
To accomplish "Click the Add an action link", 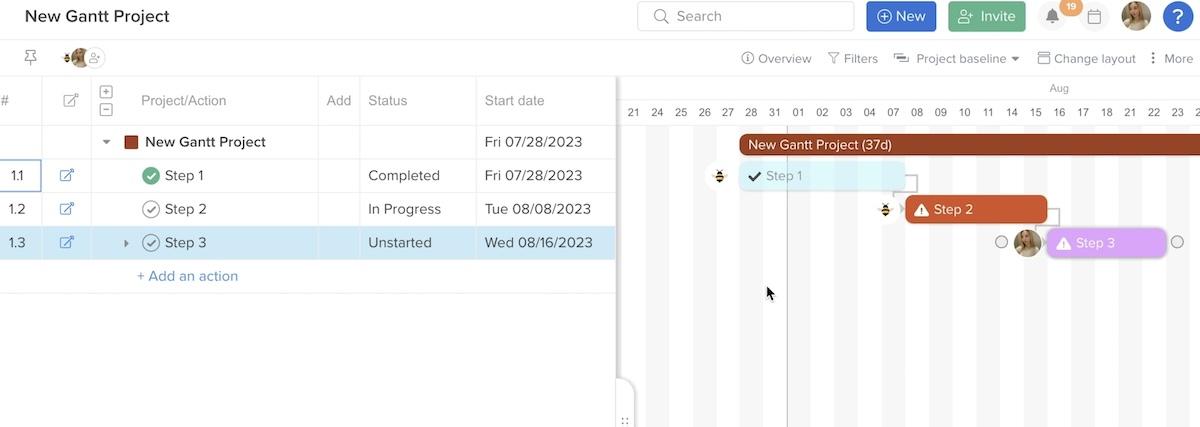I will click(x=187, y=276).
